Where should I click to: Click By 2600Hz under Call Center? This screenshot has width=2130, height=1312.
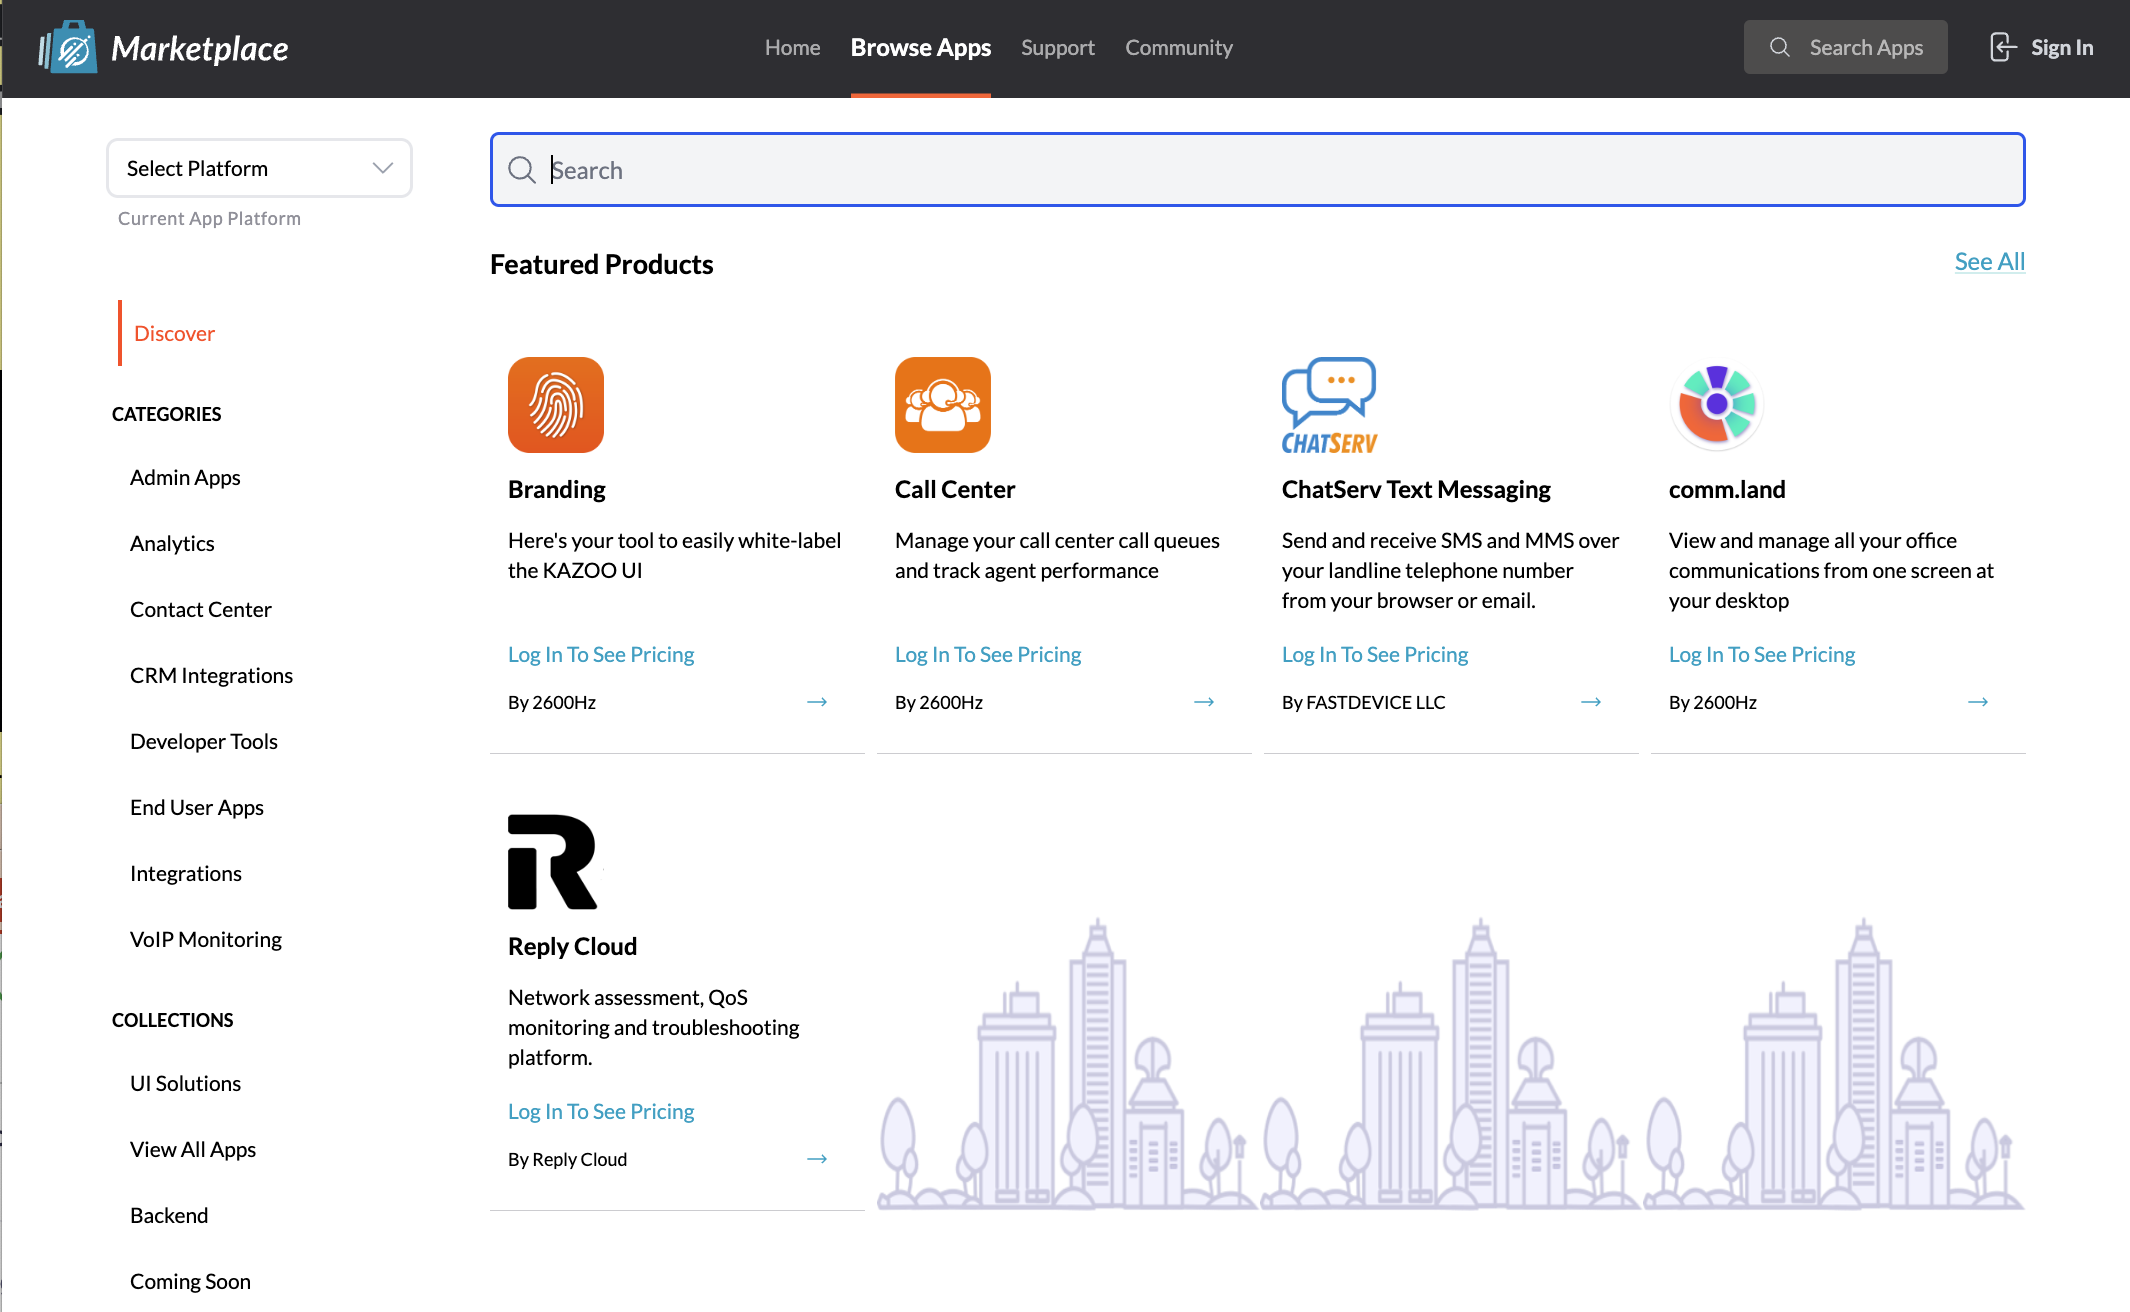(939, 702)
